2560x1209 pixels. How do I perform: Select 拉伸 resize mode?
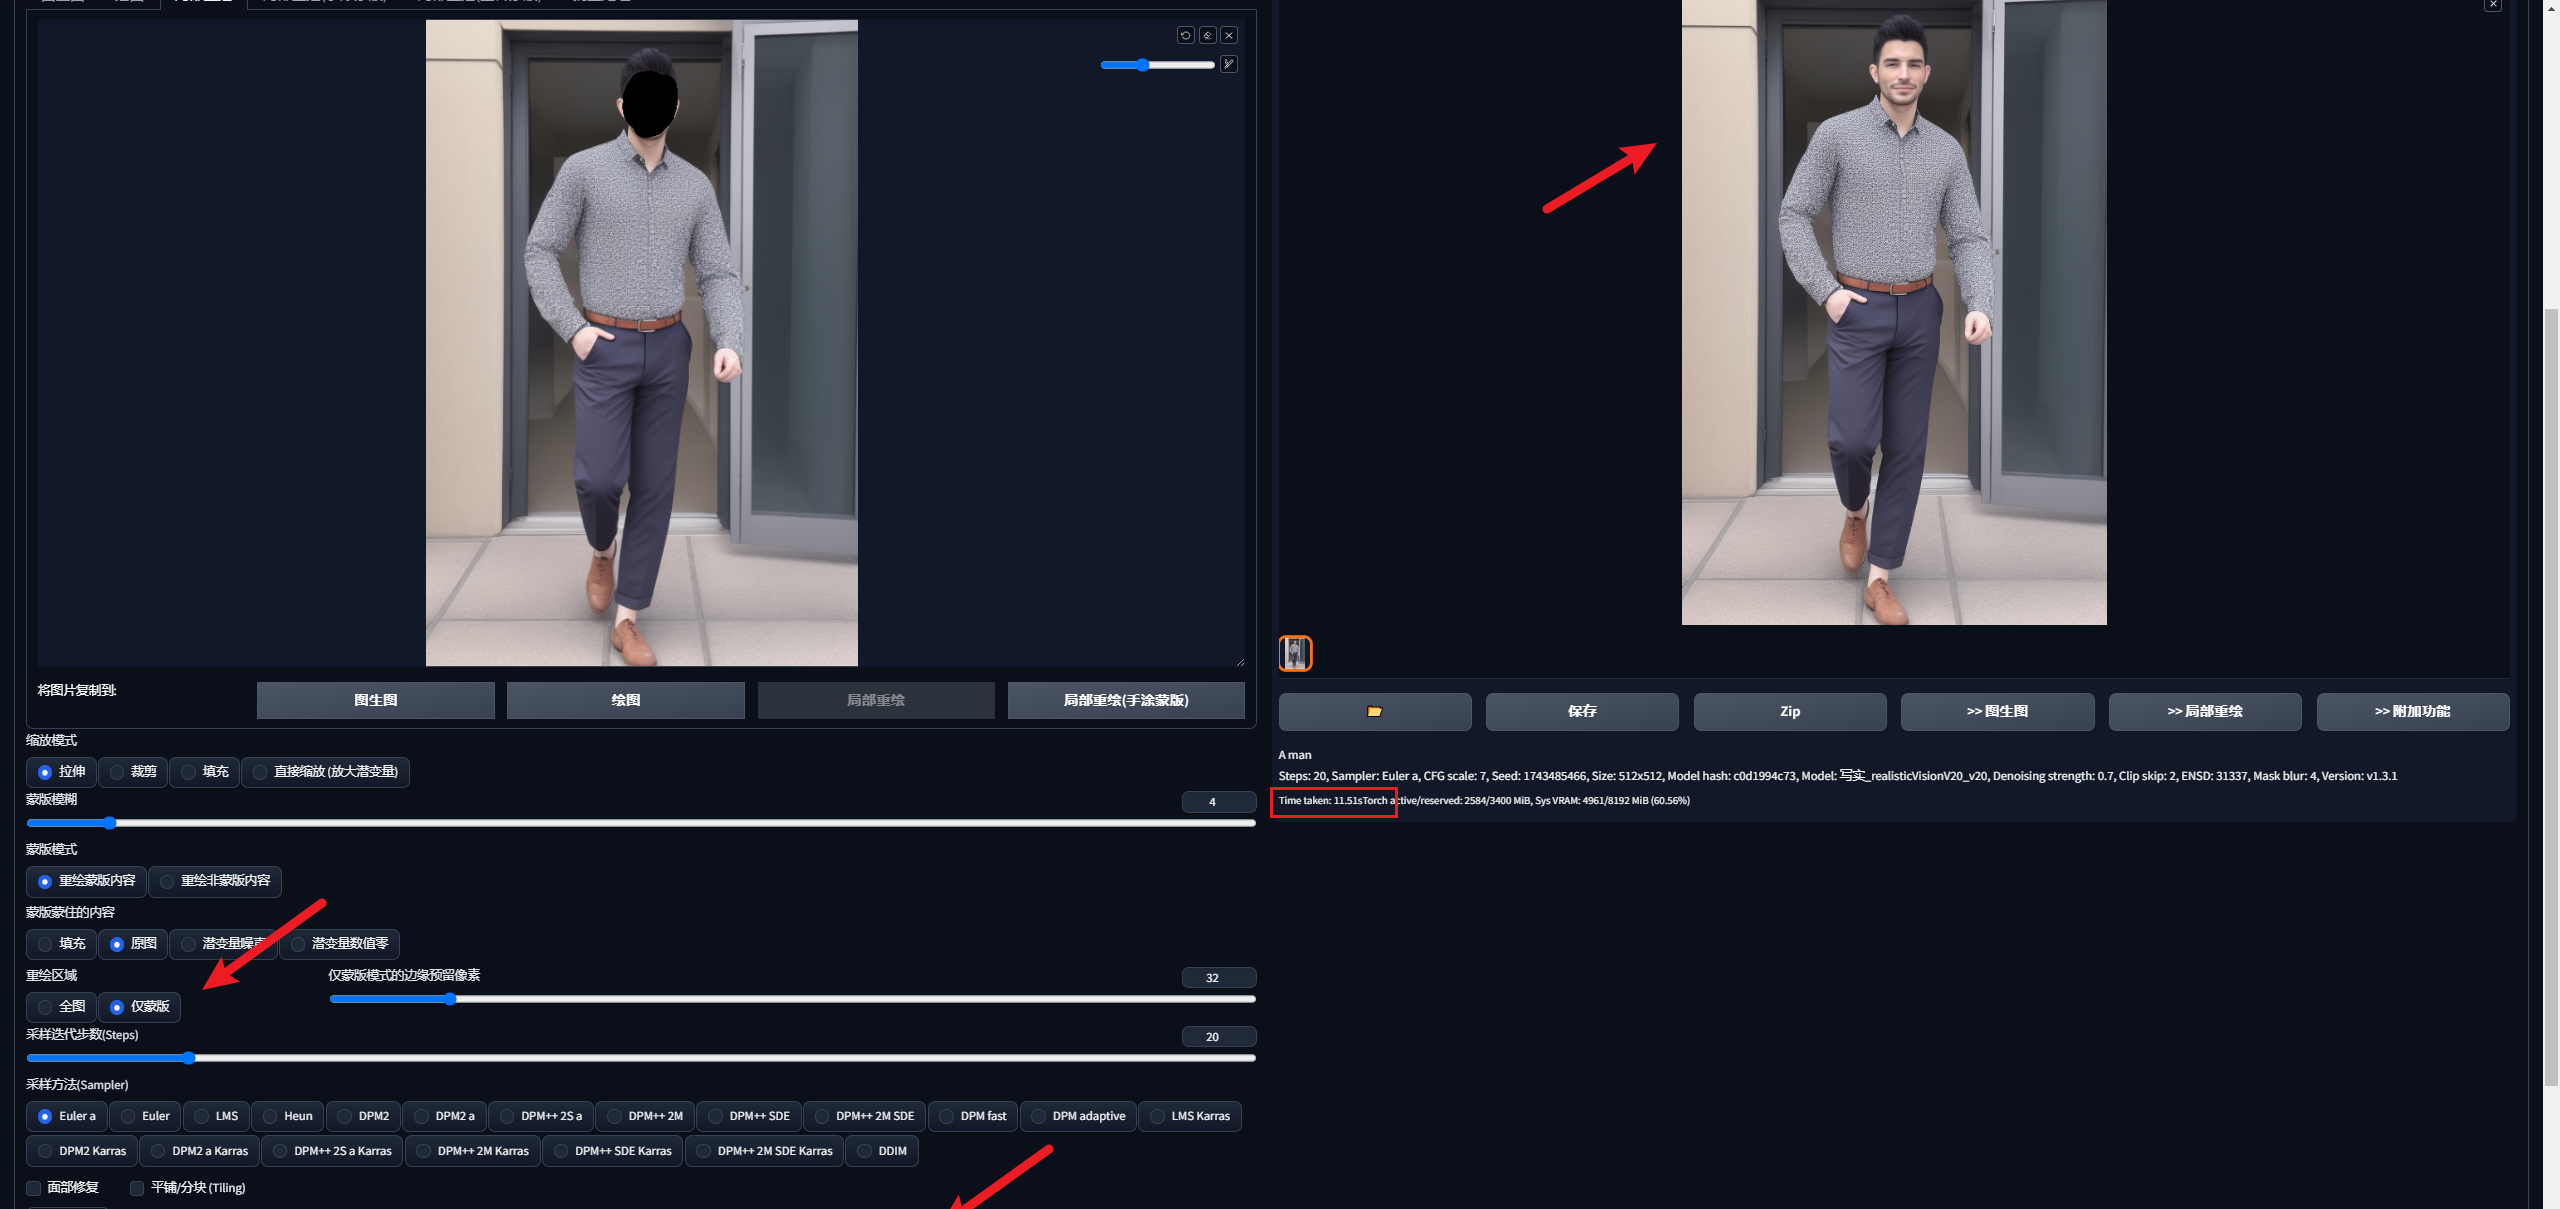coord(62,772)
